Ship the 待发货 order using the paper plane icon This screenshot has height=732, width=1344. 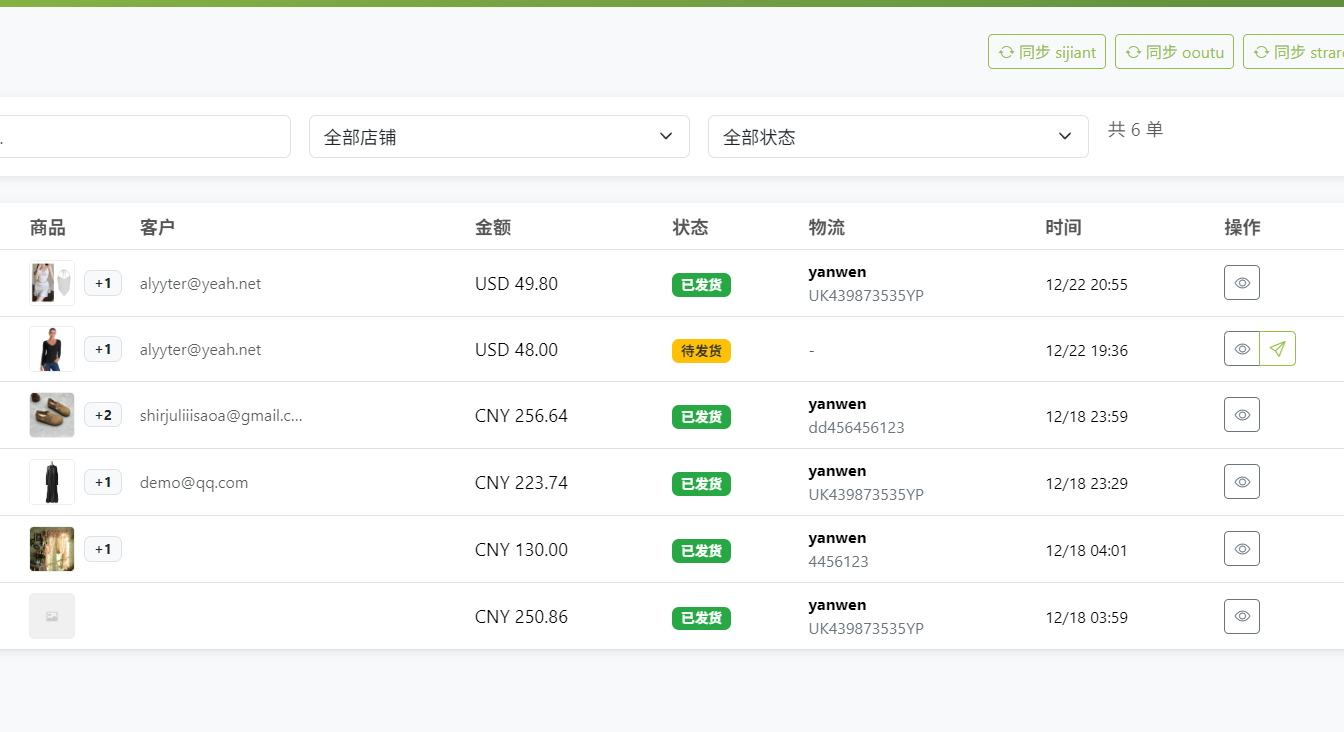pos(1277,349)
